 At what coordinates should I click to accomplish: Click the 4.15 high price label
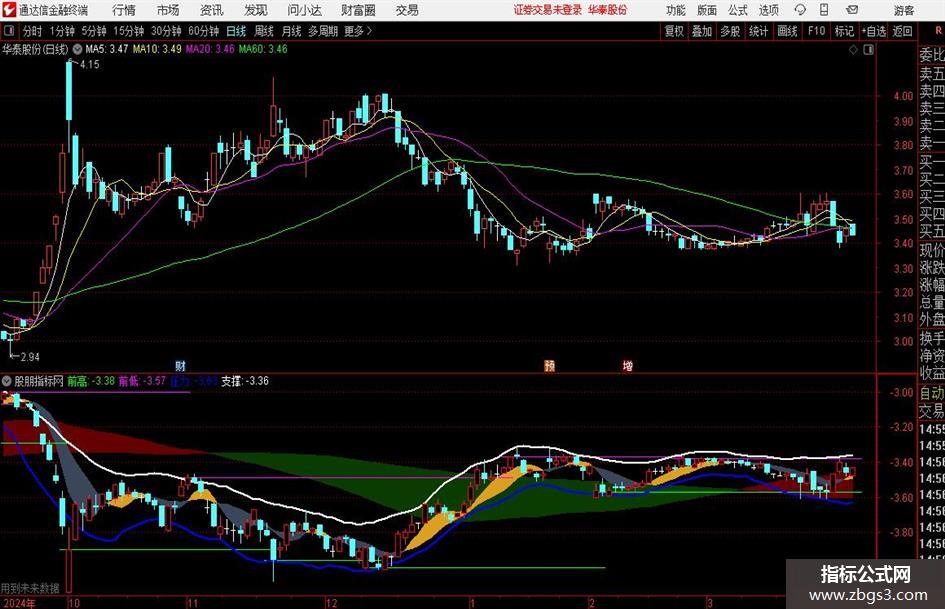coord(89,64)
